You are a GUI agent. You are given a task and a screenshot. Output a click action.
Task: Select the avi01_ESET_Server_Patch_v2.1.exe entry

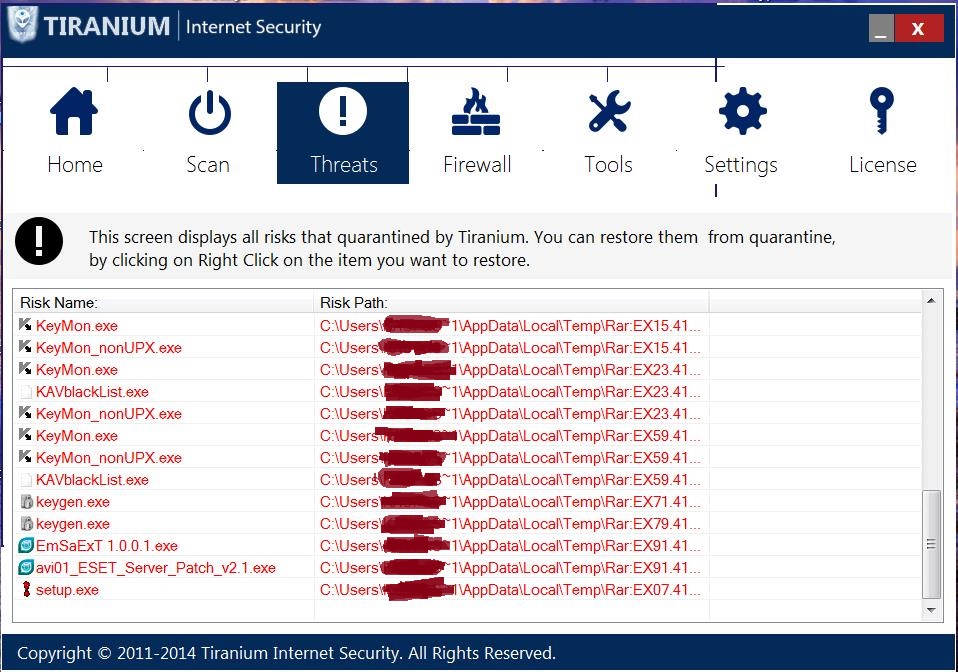(156, 568)
